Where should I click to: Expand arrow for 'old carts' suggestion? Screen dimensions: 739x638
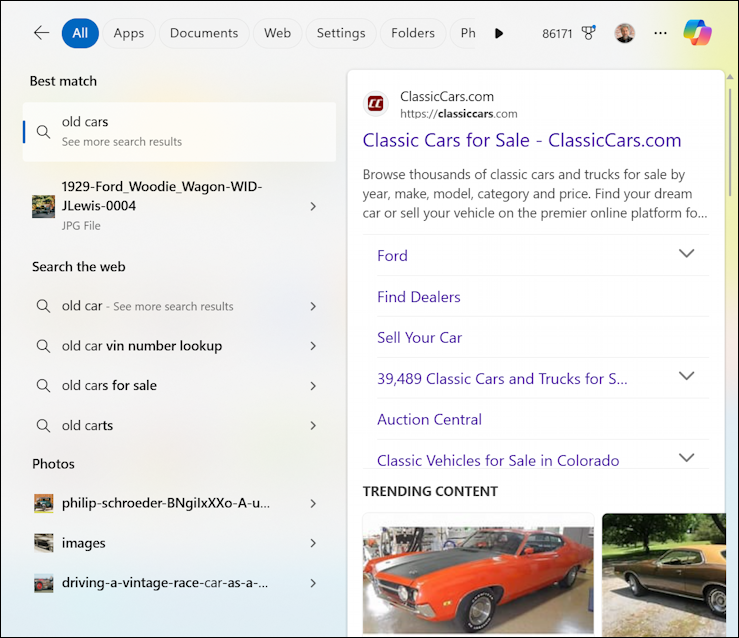point(313,425)
